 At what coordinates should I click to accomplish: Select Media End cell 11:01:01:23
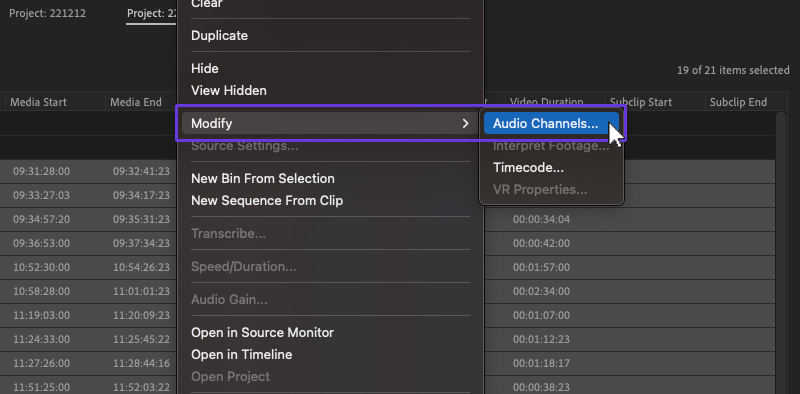[x=141, y=291]
